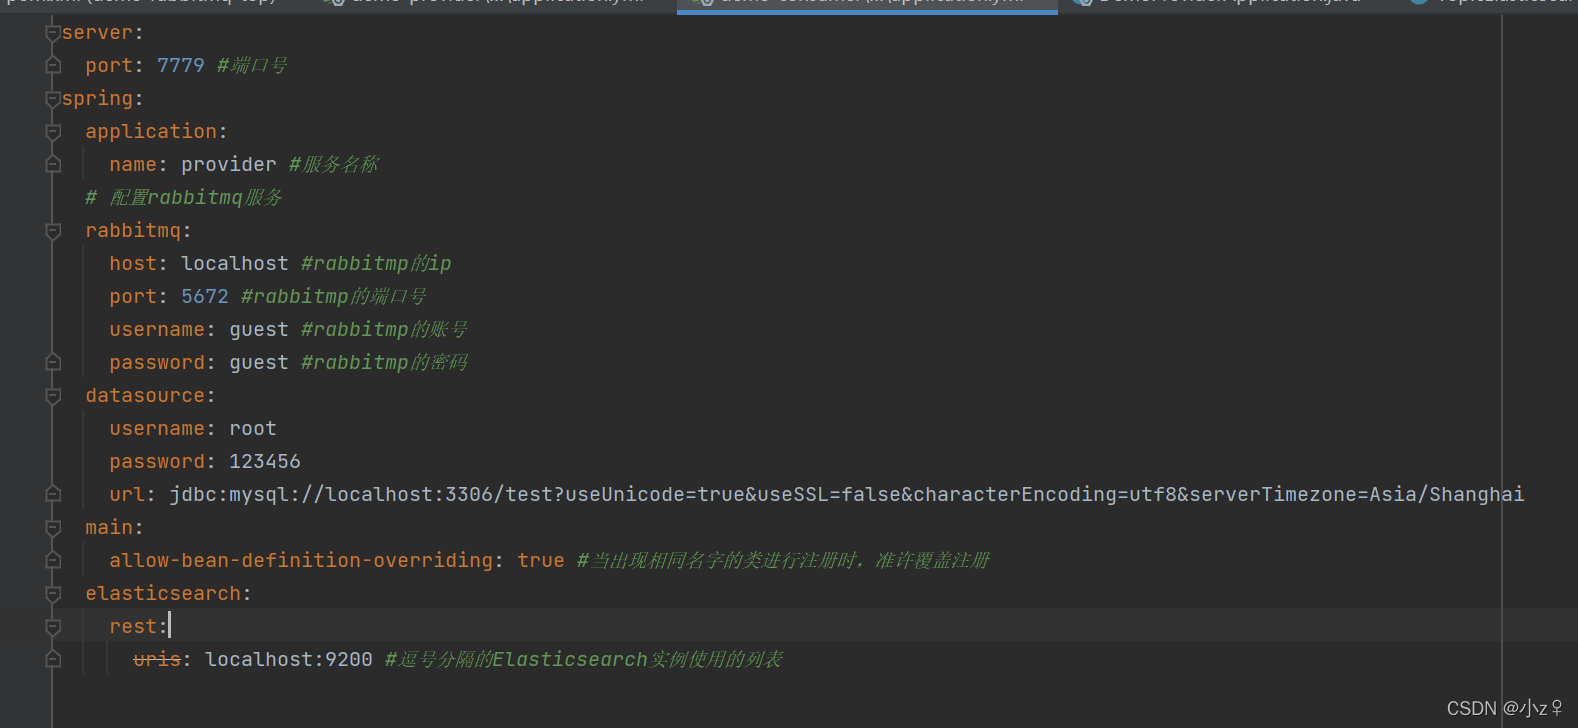Click fold-end marker beside rabbitmq password line
This screenshot has width=1578, height=728.
[x=53, y=363]
